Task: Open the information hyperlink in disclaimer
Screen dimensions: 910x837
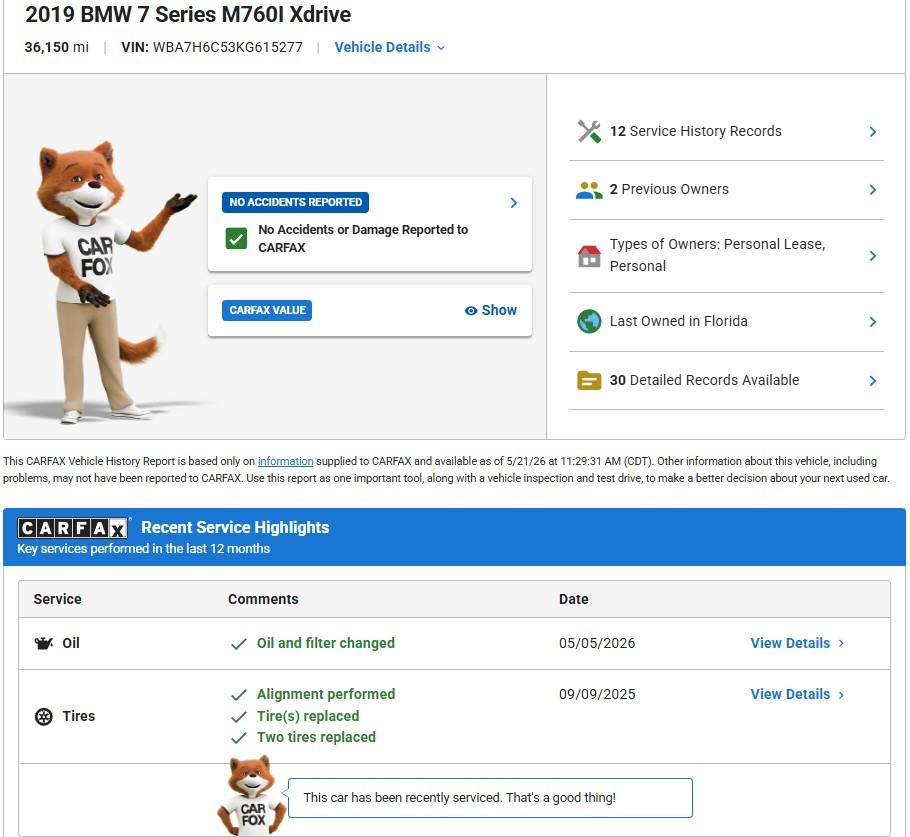Action: (x=286, y=461)
